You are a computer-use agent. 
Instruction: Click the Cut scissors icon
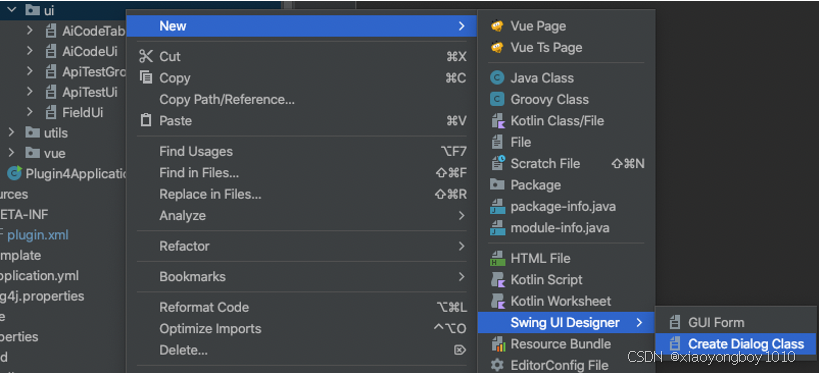(146, 56)
